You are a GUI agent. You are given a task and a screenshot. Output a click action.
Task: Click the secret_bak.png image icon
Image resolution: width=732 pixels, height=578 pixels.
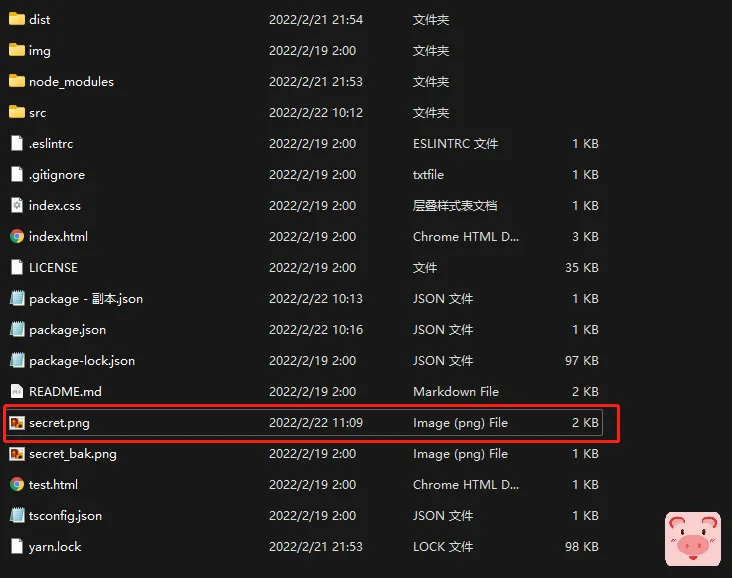pos(17,453)
